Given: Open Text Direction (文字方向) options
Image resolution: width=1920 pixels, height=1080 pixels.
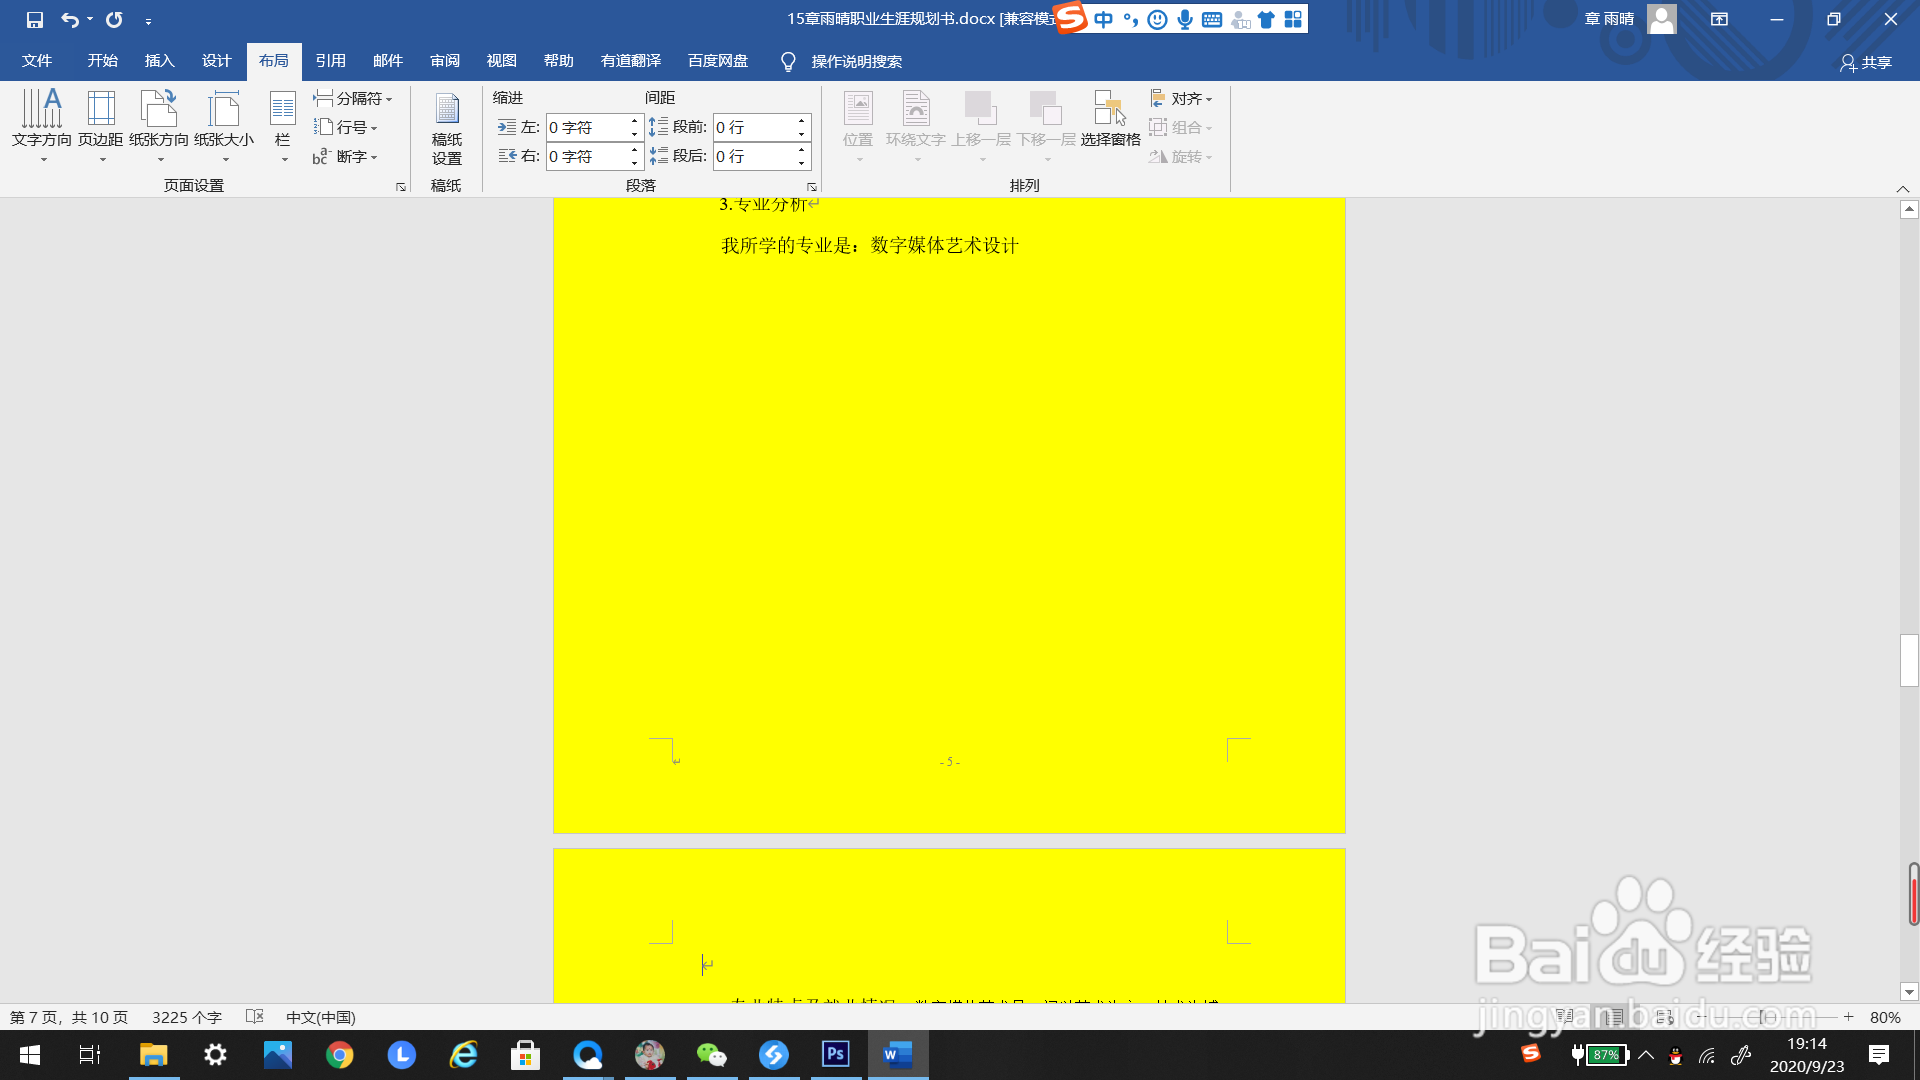Looking at the screenshot, I should click(x=42, y=124).
